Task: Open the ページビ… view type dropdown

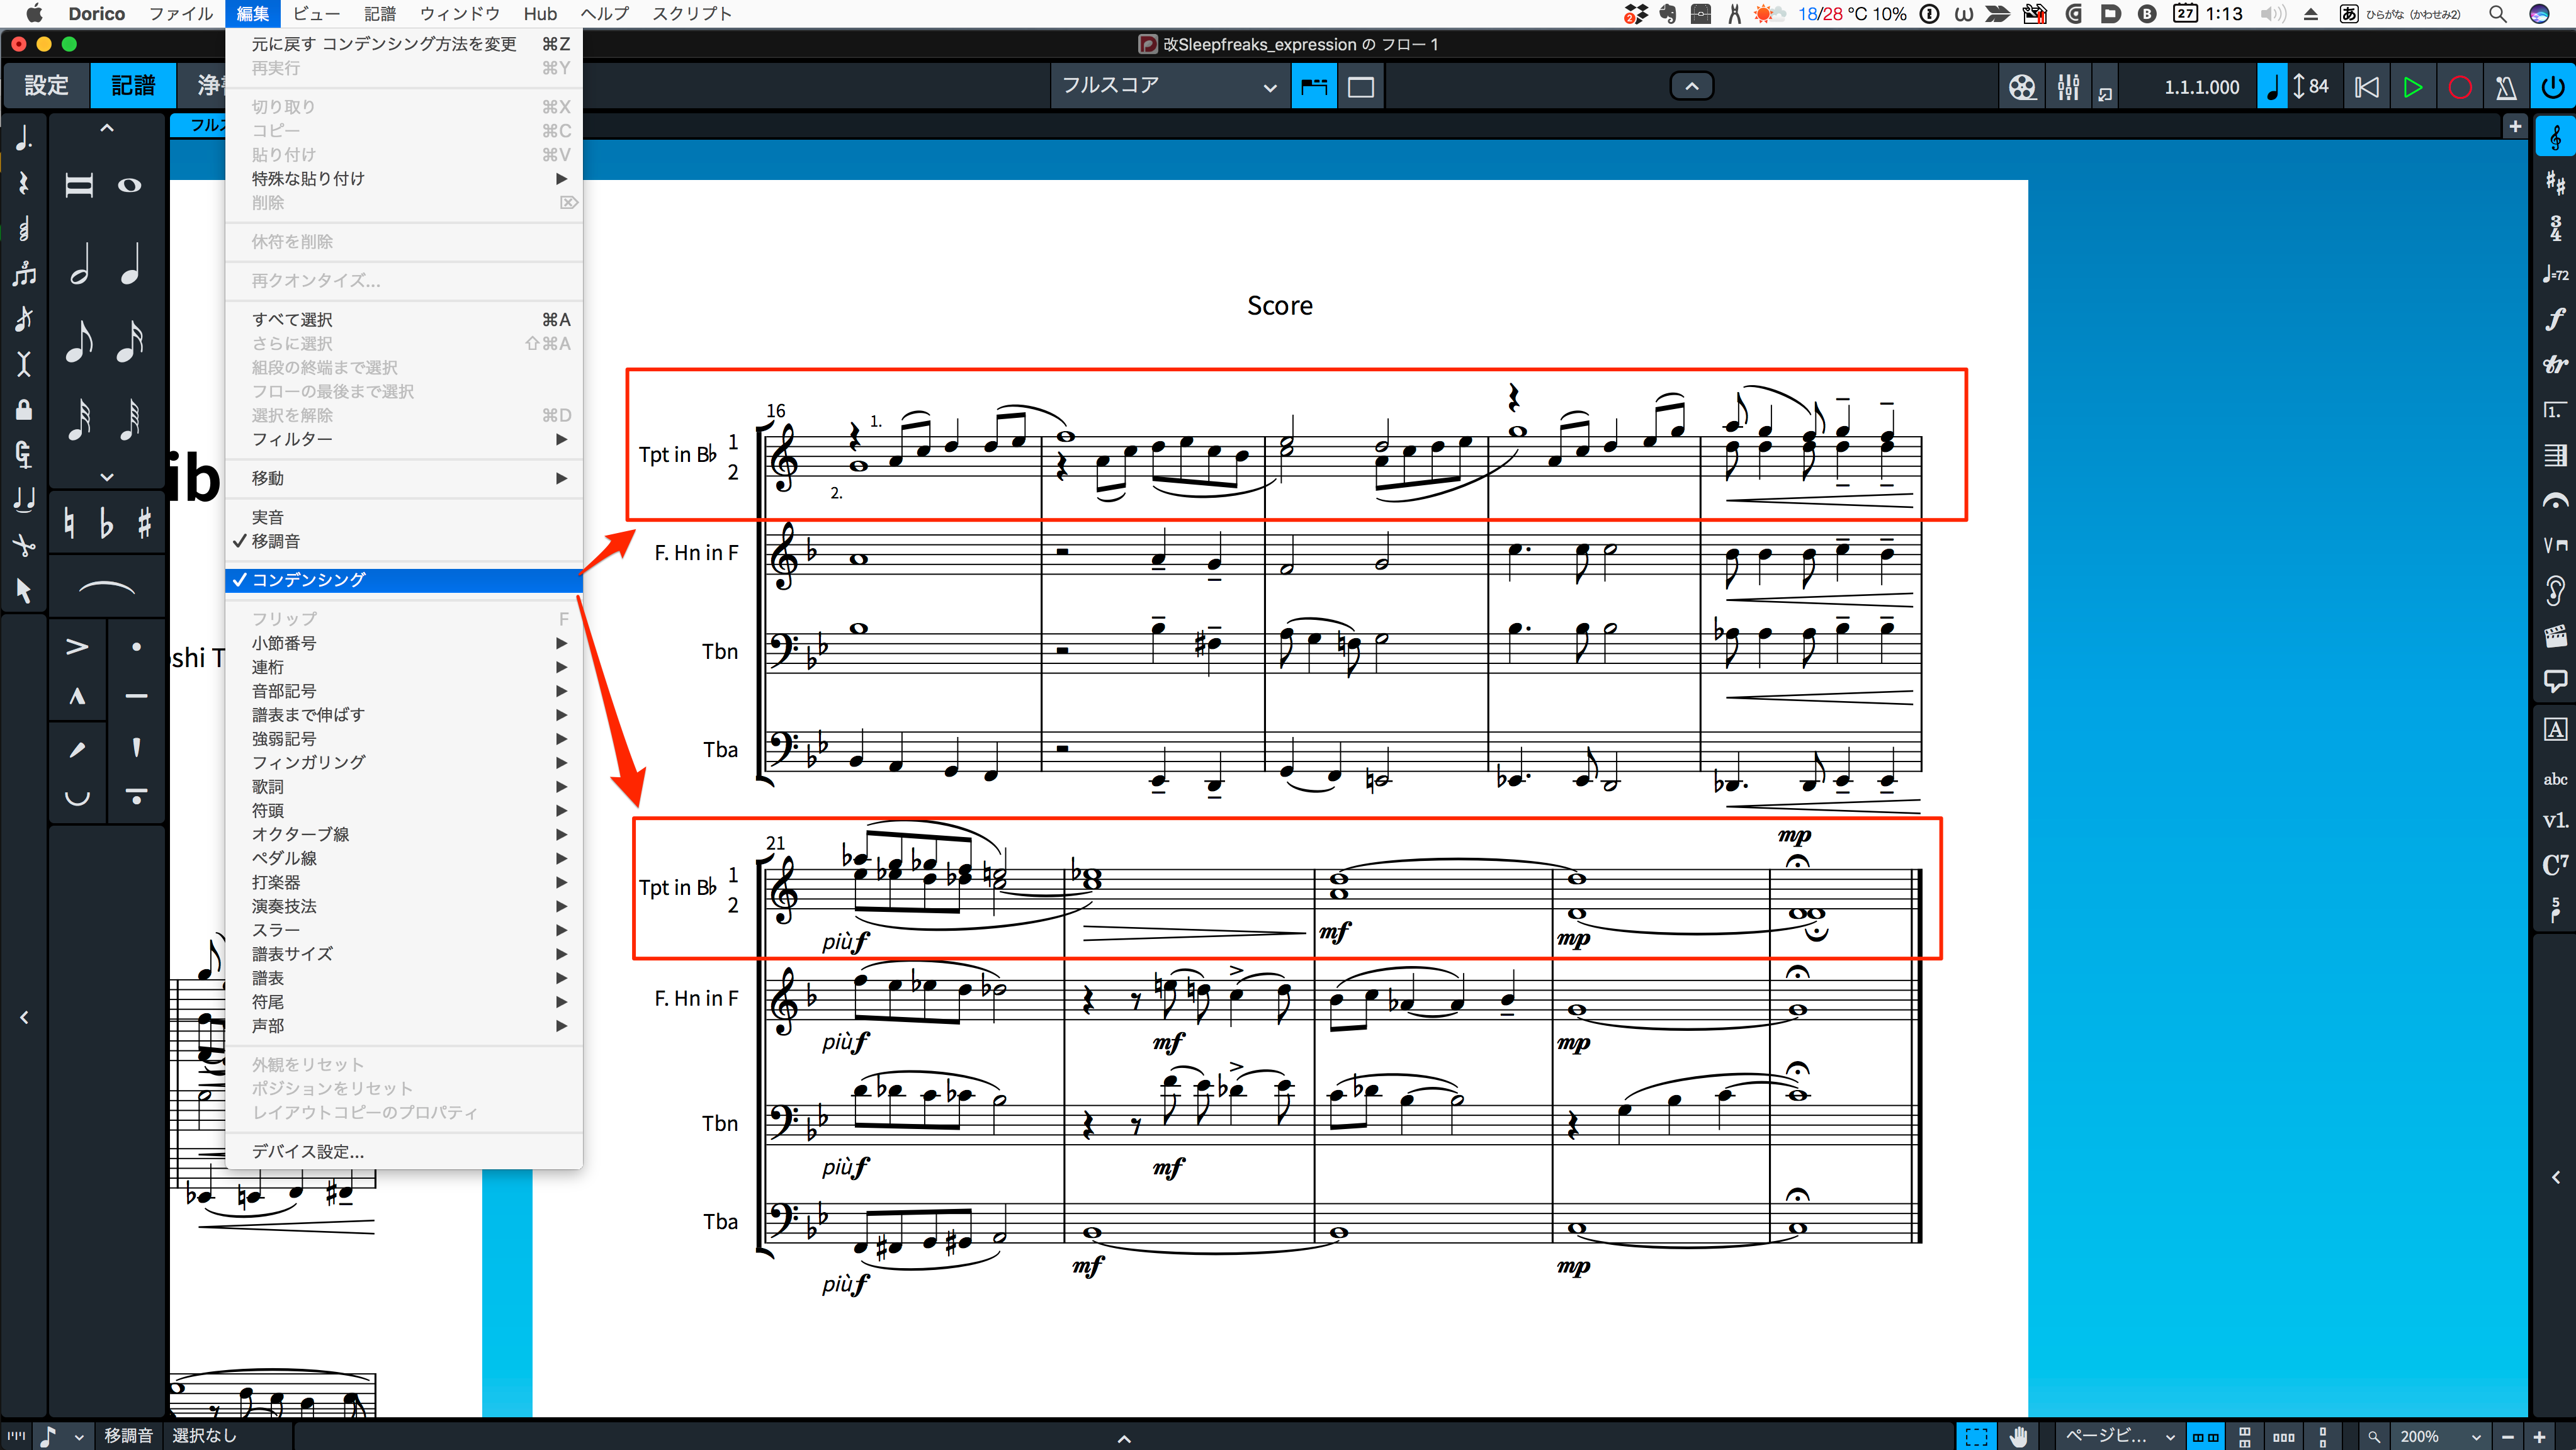Action: 2119,1437
